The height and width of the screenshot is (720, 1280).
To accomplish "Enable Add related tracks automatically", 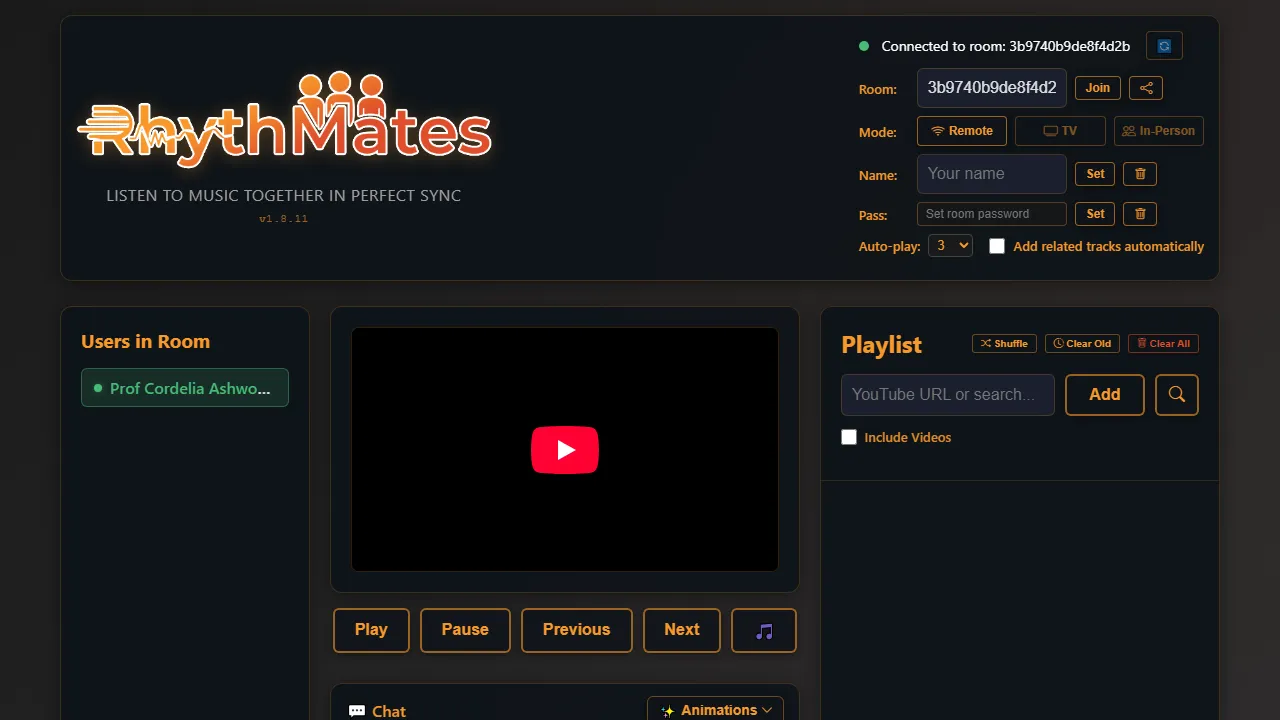I will [997, 246].
